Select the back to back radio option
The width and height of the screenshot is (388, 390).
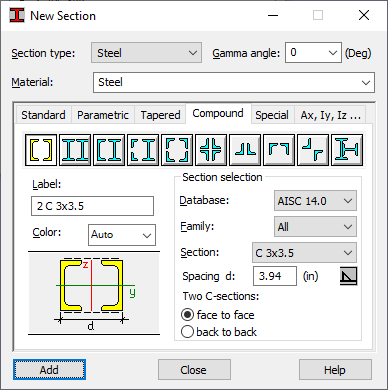(187, 332)
